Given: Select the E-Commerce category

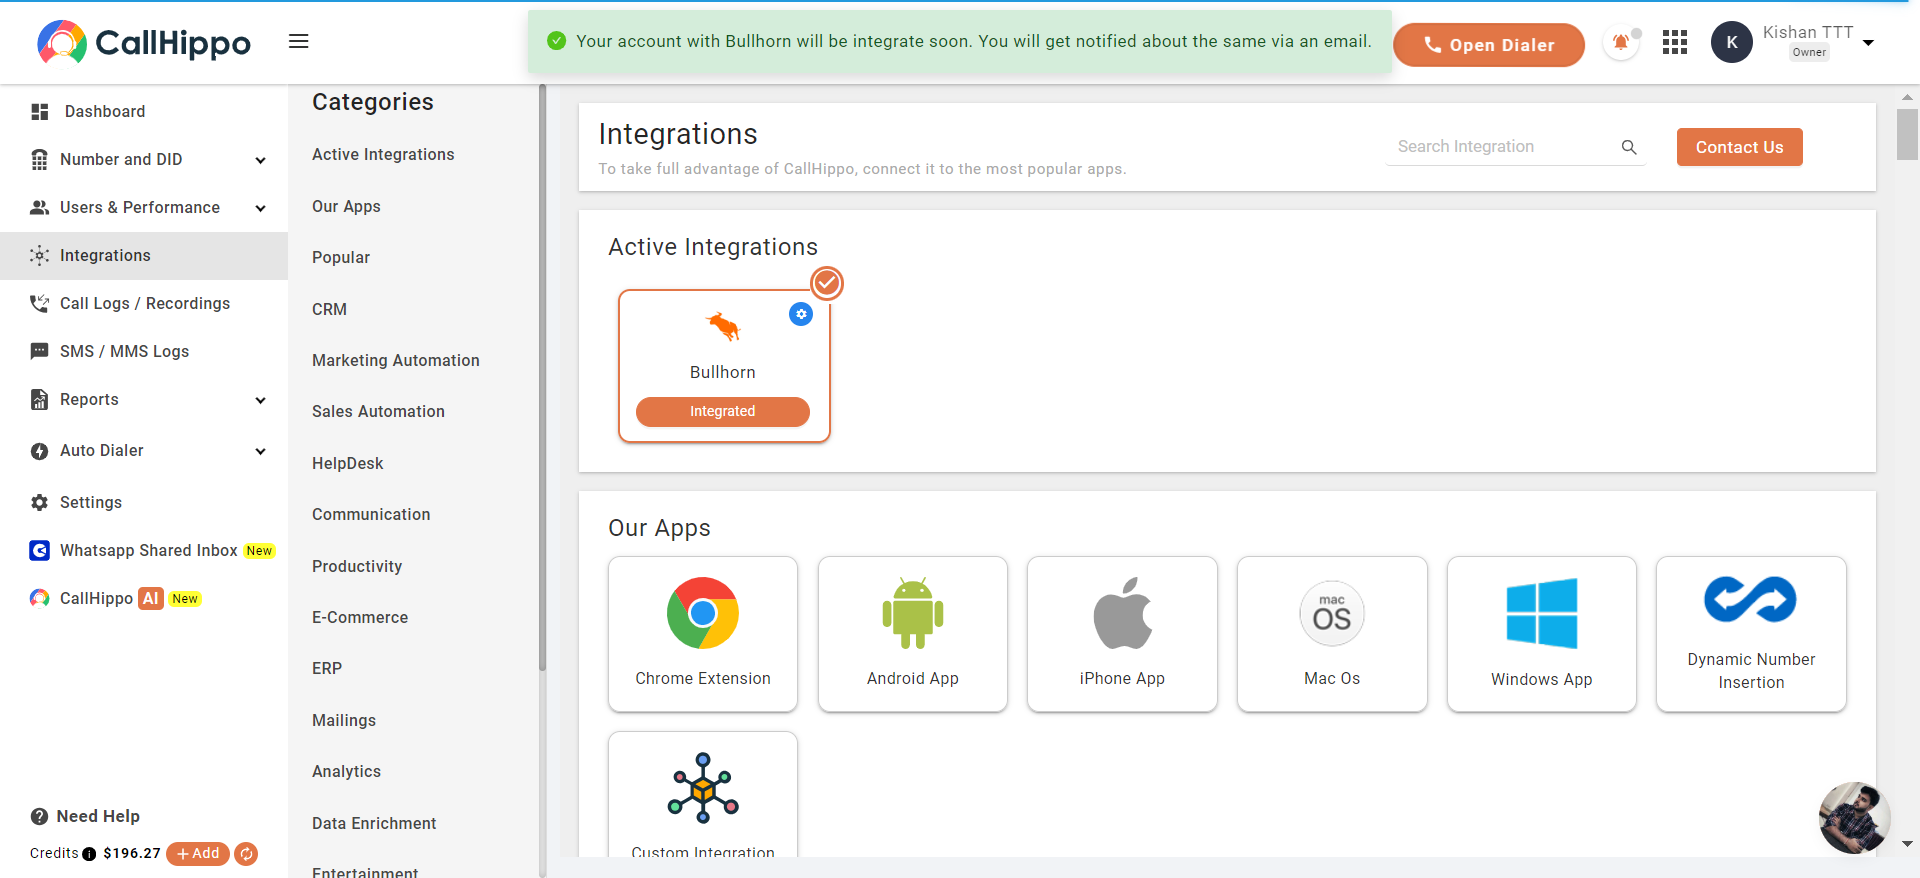Looking at the screenshot, I should pos(360,618).
